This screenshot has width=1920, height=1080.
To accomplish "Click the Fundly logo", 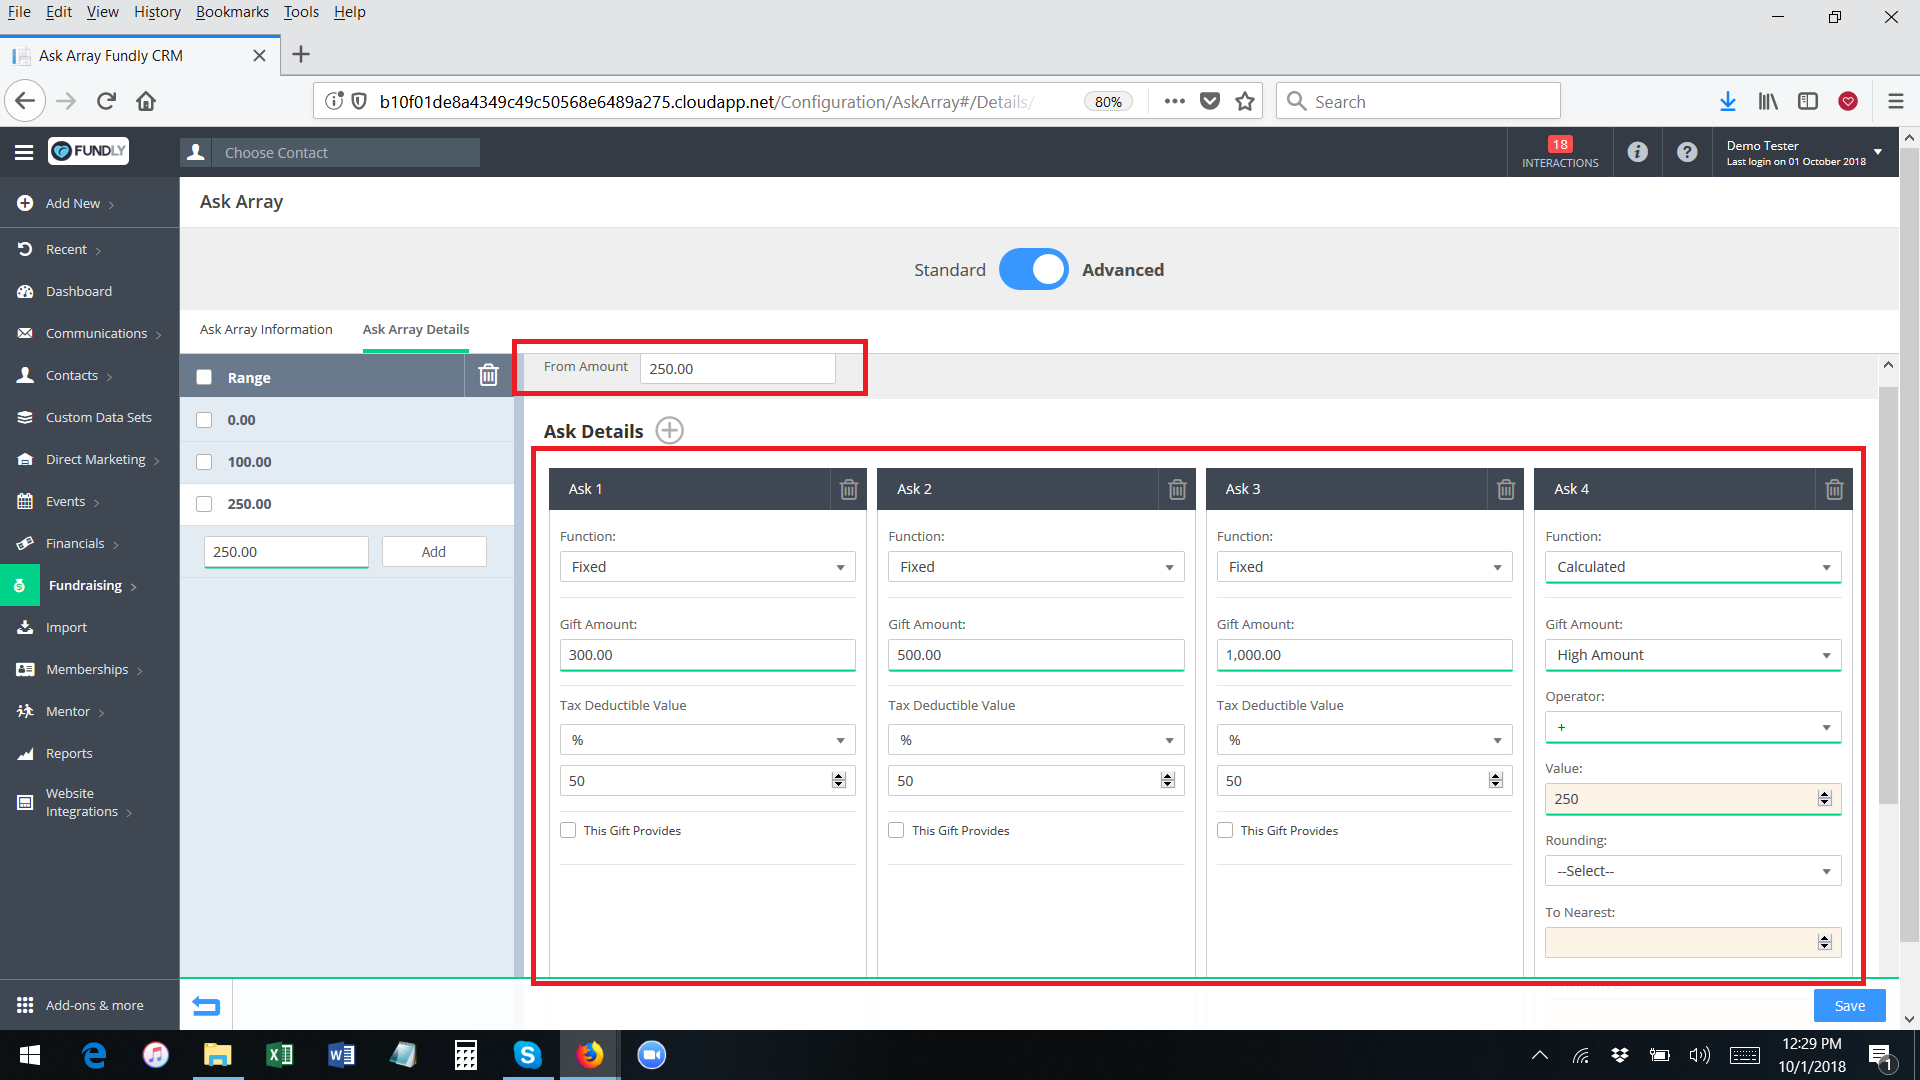I will (89, 151).
